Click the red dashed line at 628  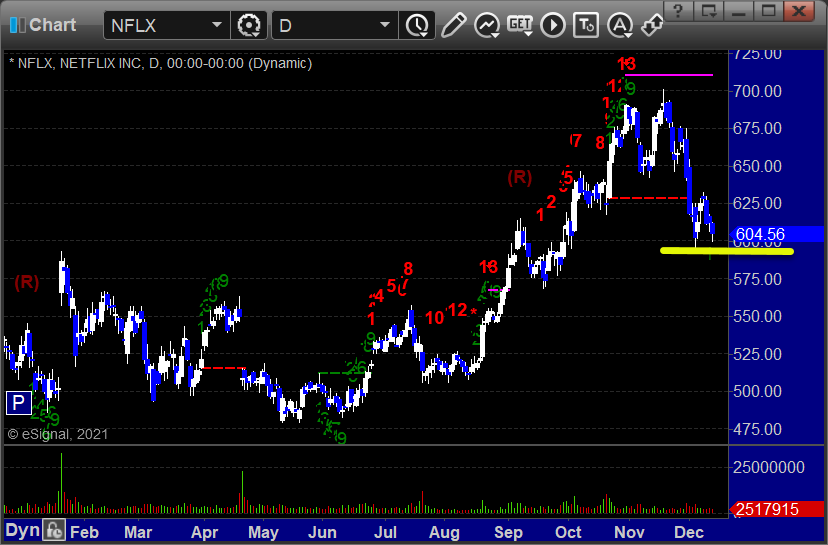point(647,198)
